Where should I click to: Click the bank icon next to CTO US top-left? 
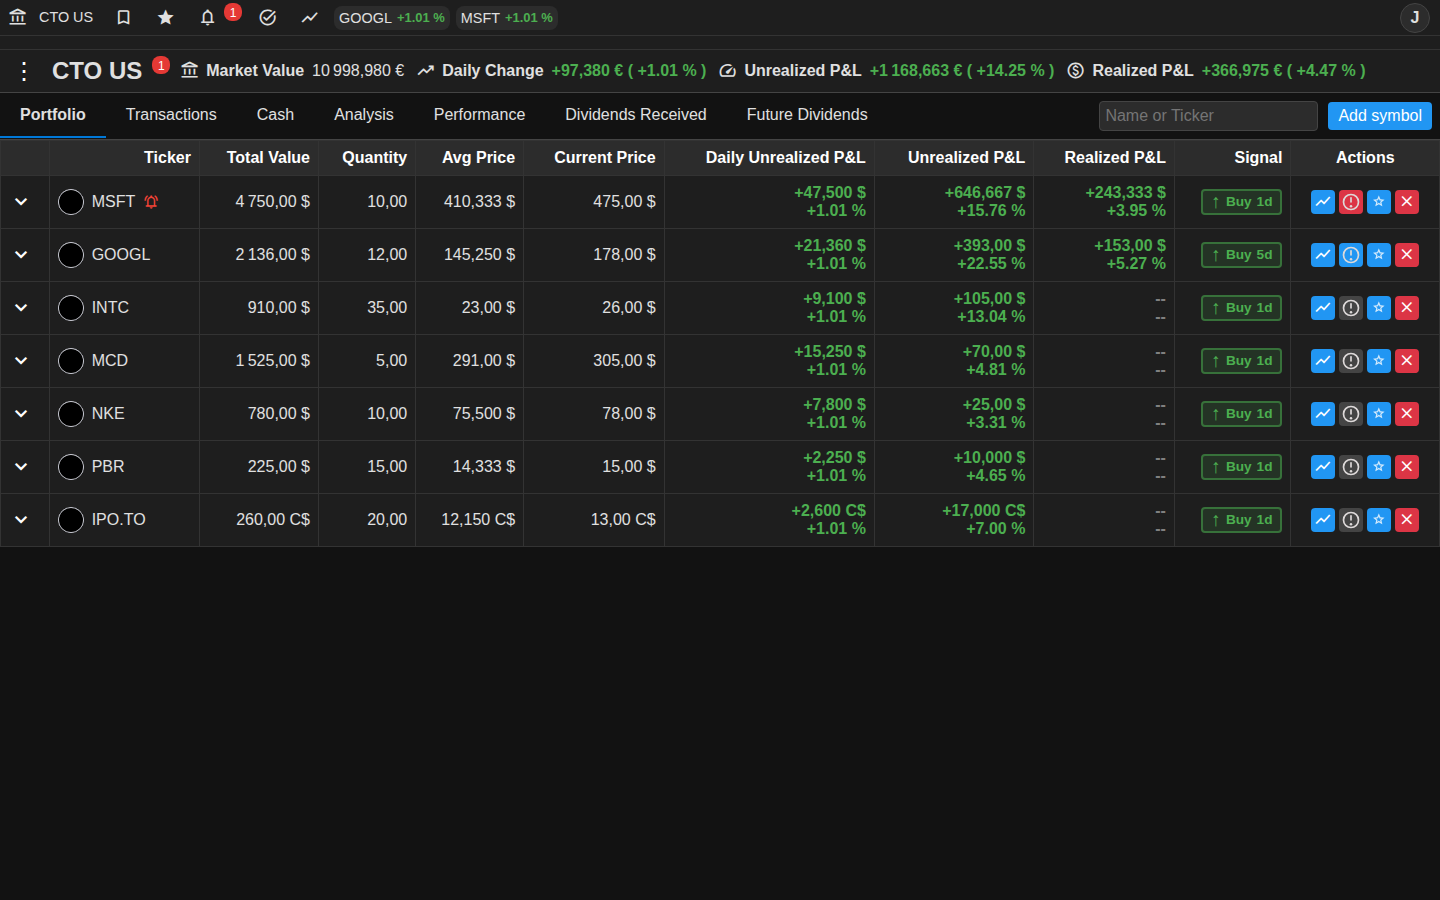pyautogui.click(x=17, y=17)
